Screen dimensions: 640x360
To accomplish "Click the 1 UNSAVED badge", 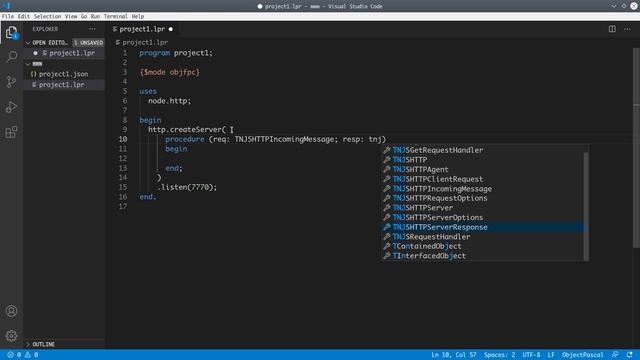I will tap(88, 42).
